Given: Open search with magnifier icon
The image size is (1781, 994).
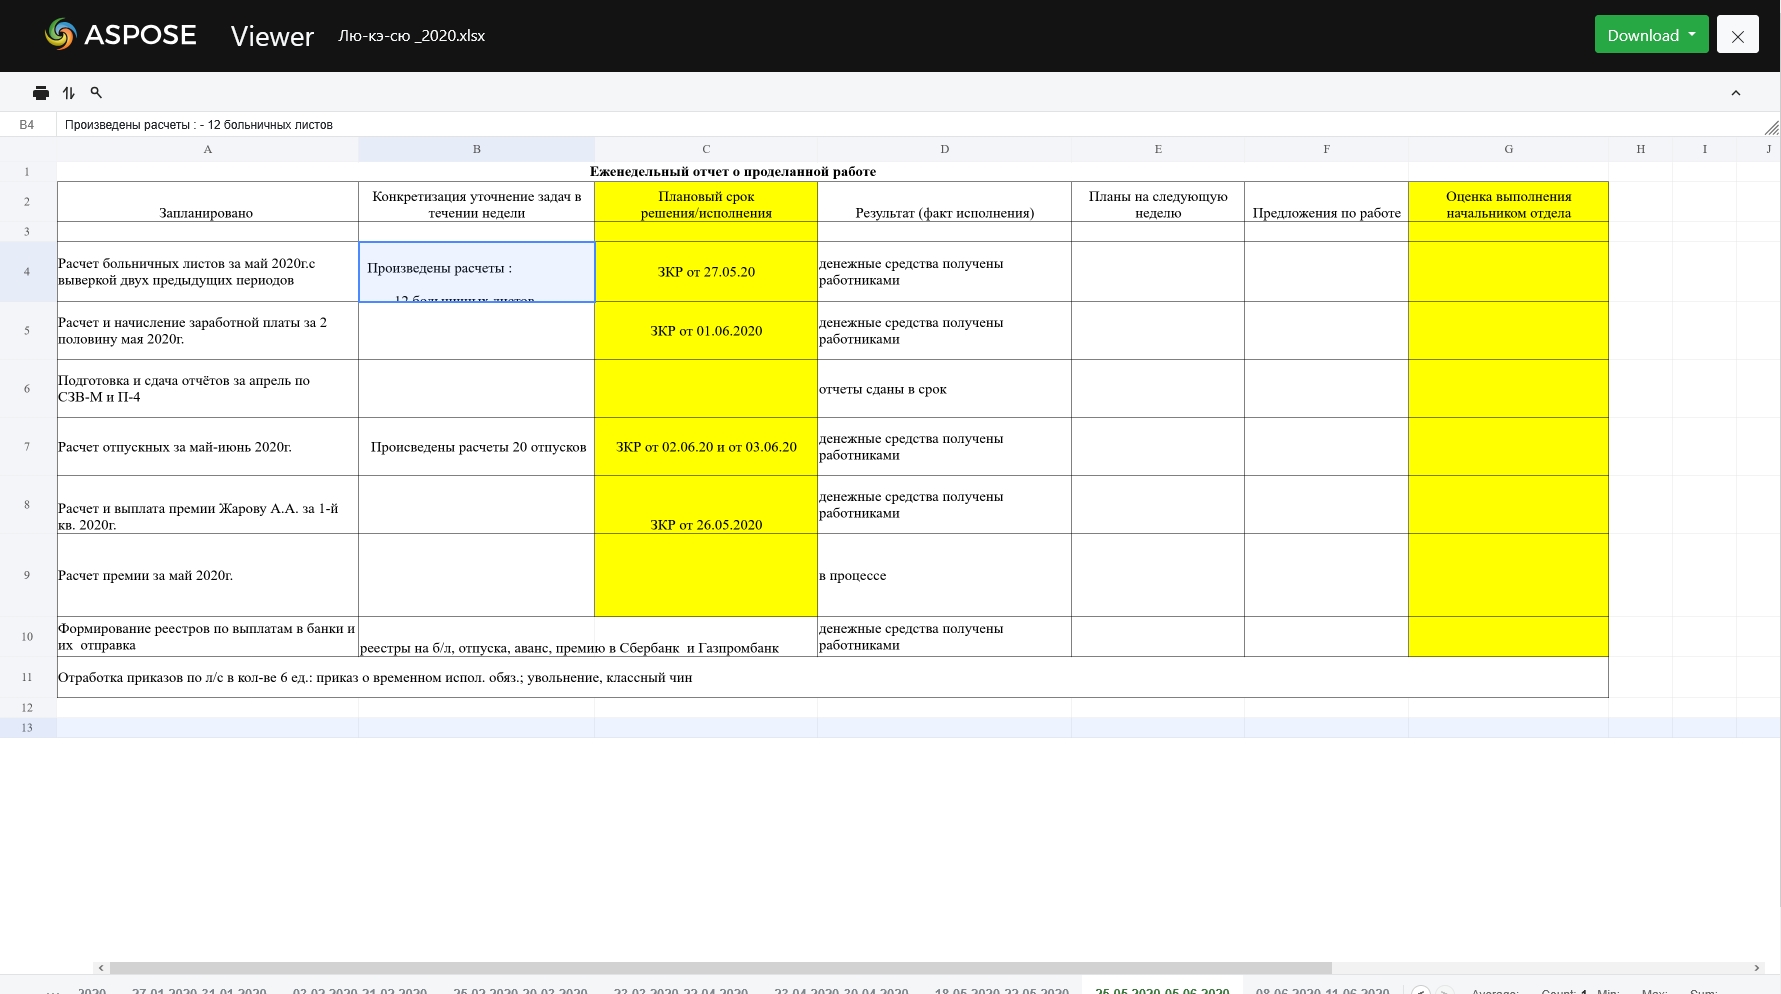Looking at the screenshot, I should (x=96, y=92).
